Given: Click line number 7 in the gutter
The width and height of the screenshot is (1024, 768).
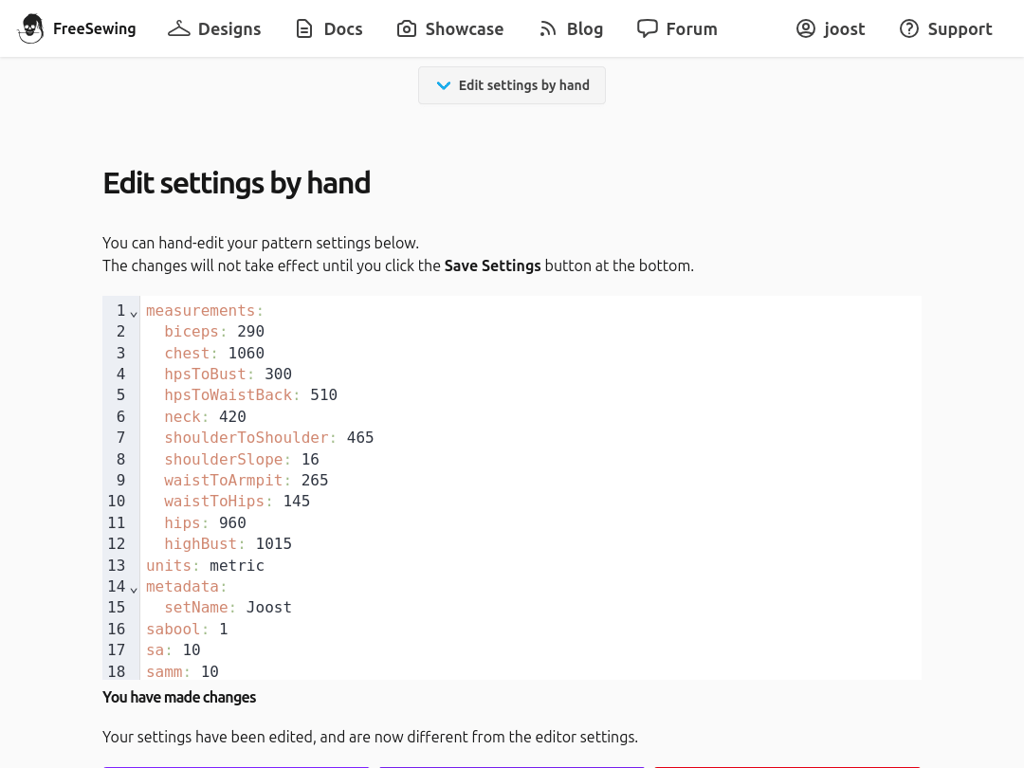Looking at the screenshot, I should [120, 438].
